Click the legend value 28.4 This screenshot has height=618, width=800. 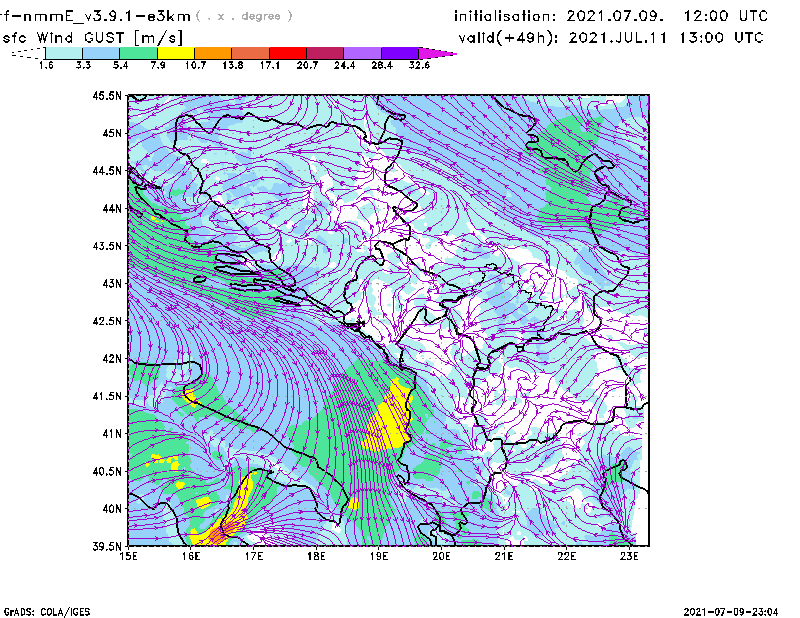tap(382, 65)
